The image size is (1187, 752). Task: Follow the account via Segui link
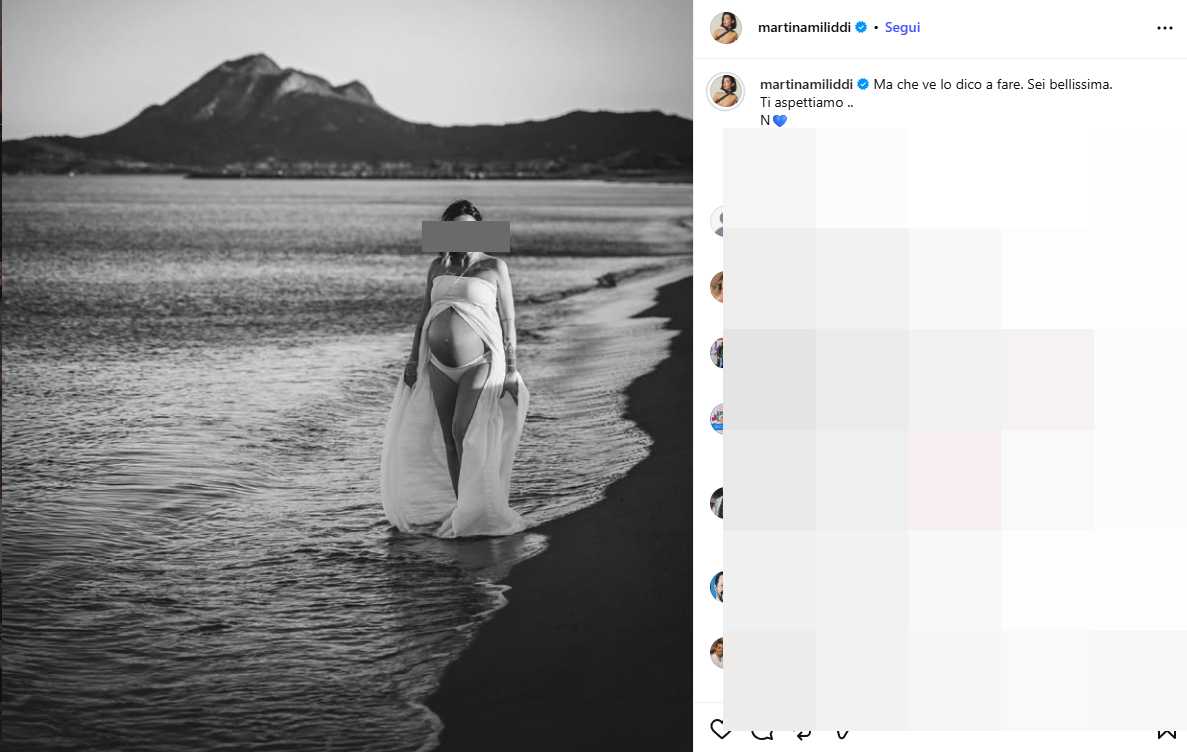pyautogui.click(x=902, y=27)
